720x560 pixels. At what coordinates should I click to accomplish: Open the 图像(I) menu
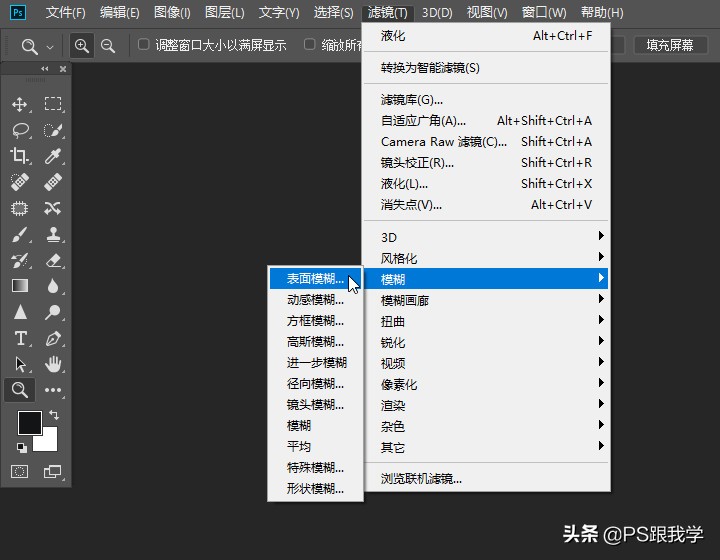(x=172, y=12)
